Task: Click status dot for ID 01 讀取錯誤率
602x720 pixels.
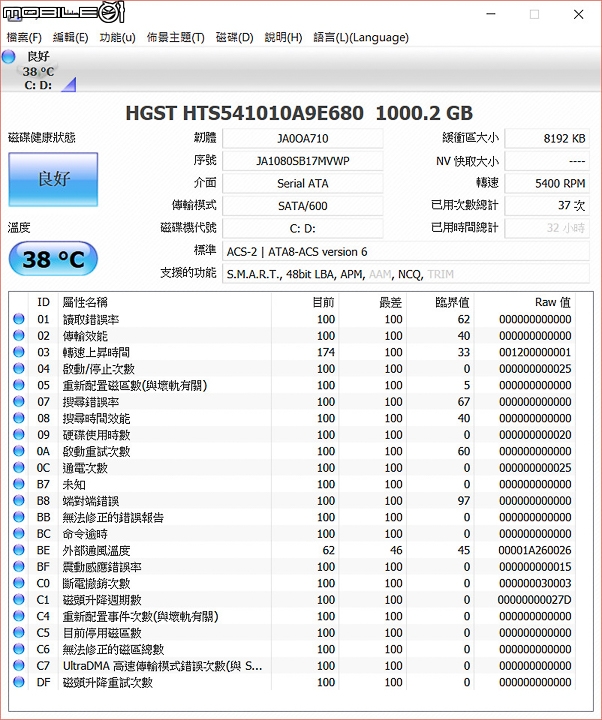Action: [19, 319]
